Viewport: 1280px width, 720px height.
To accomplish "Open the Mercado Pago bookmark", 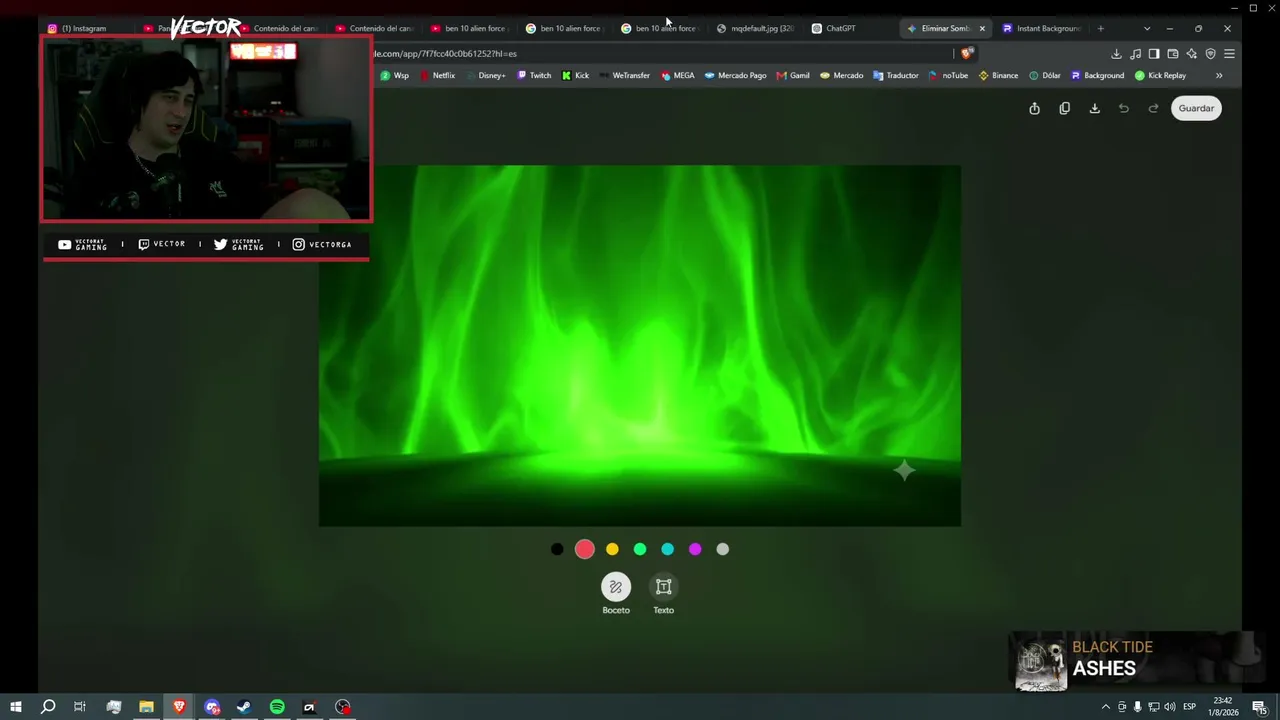I will point(735,75).
